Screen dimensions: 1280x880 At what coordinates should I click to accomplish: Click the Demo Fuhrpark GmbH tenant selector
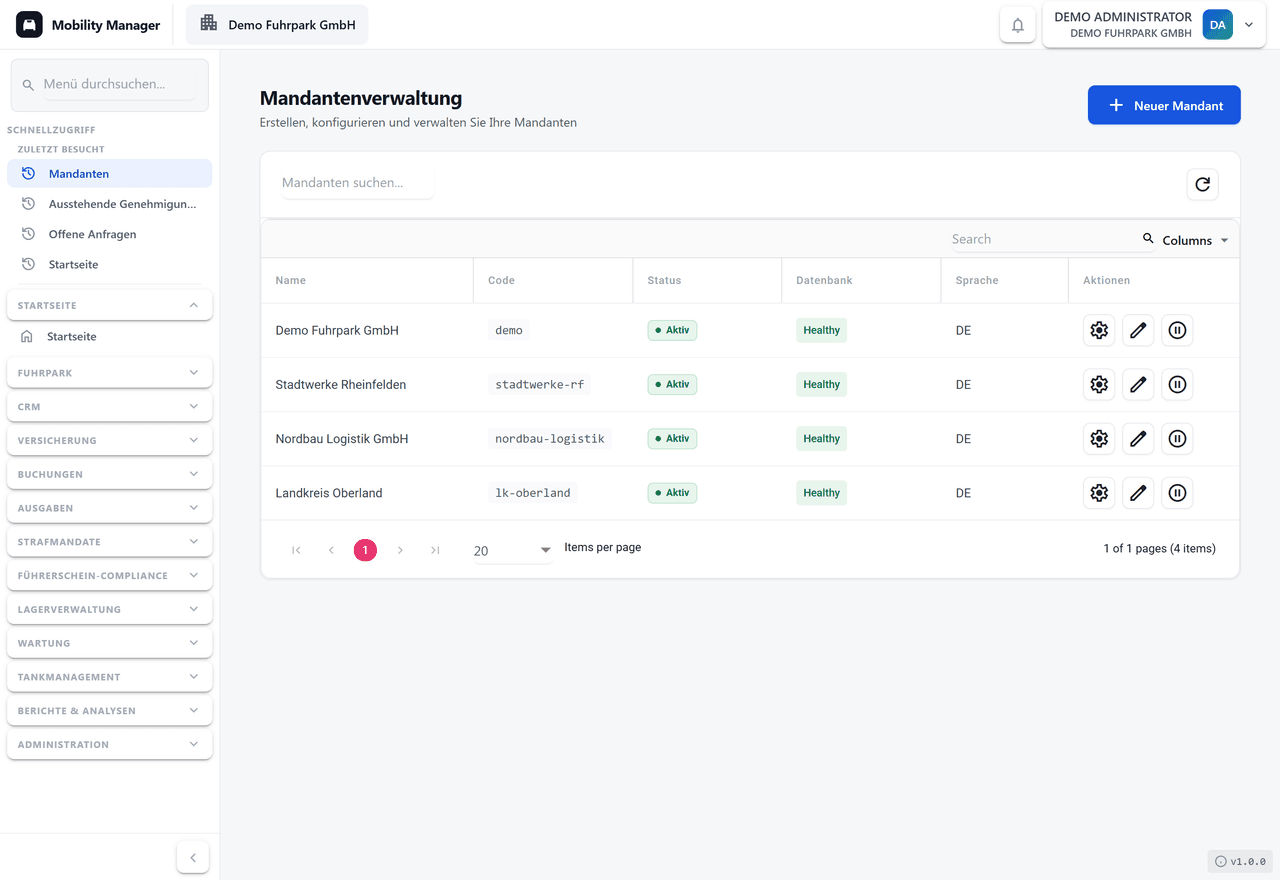277,25
